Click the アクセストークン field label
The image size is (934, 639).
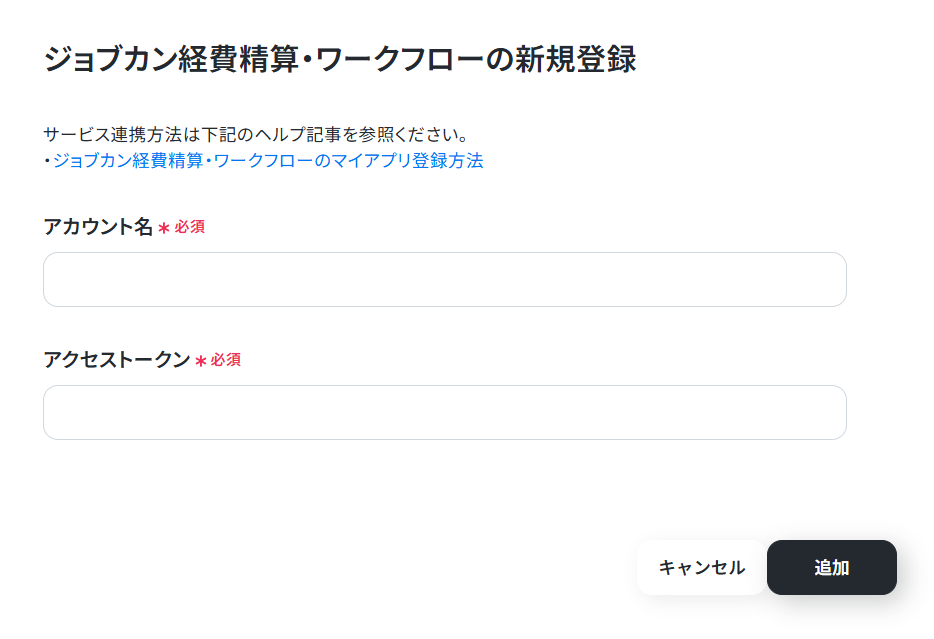[117, 360]
